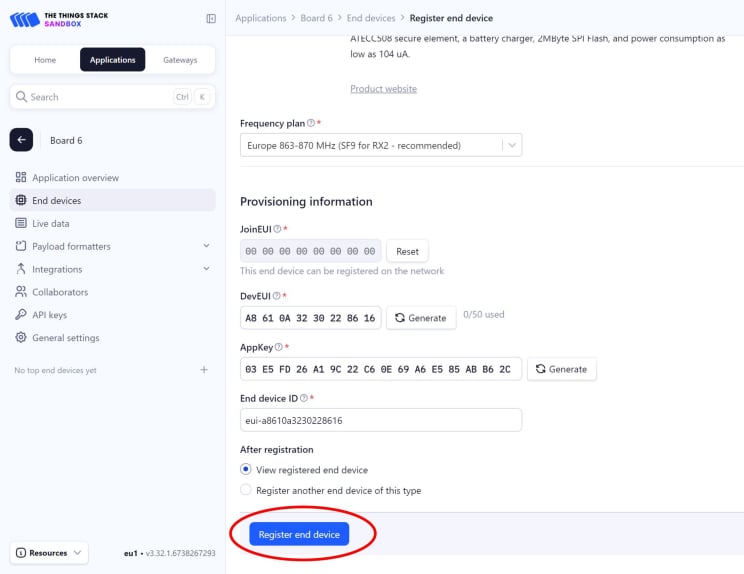Click the End devices chip icon

click(21, 200)
